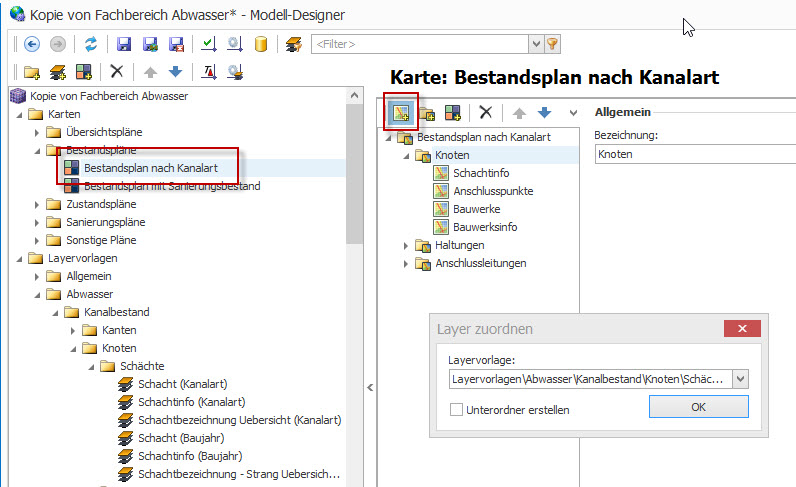
Task: Click the yellow database cylinder icon
Action: (261, 44)
